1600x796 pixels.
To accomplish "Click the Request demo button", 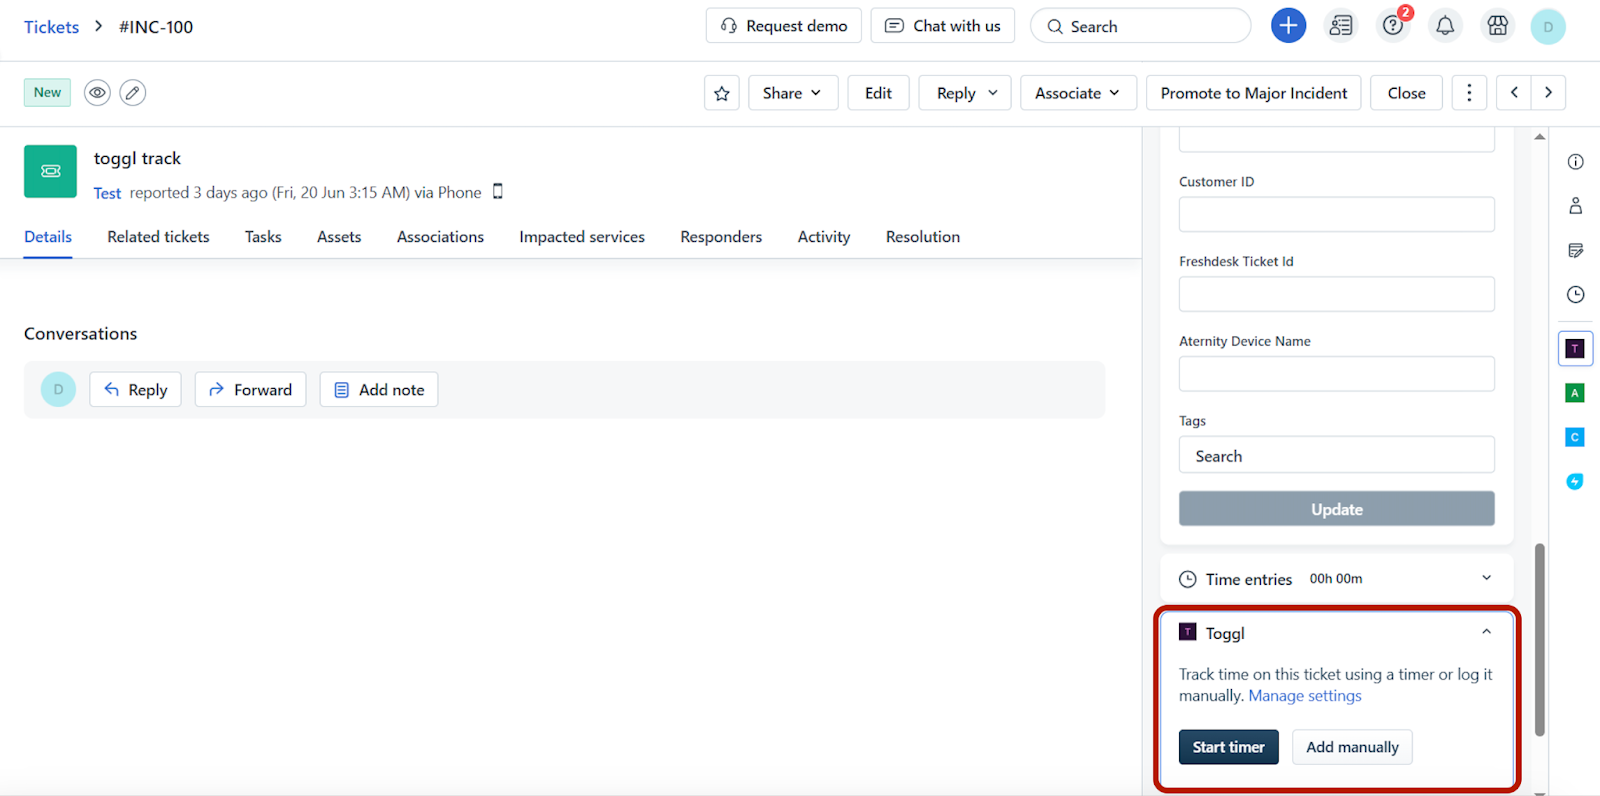I will [784, 26].
